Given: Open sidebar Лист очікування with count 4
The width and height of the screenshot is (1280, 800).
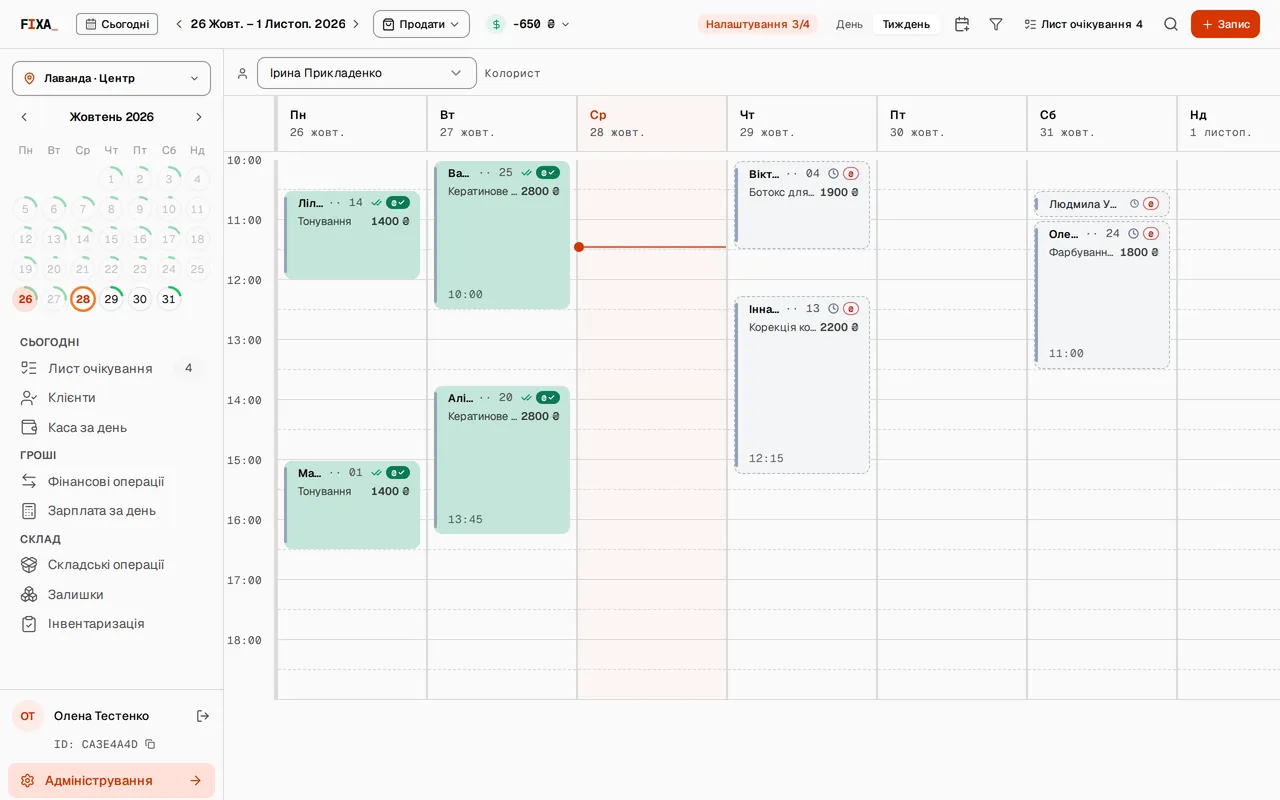Looking at the screenshot, I should click(x=111, y=368).
